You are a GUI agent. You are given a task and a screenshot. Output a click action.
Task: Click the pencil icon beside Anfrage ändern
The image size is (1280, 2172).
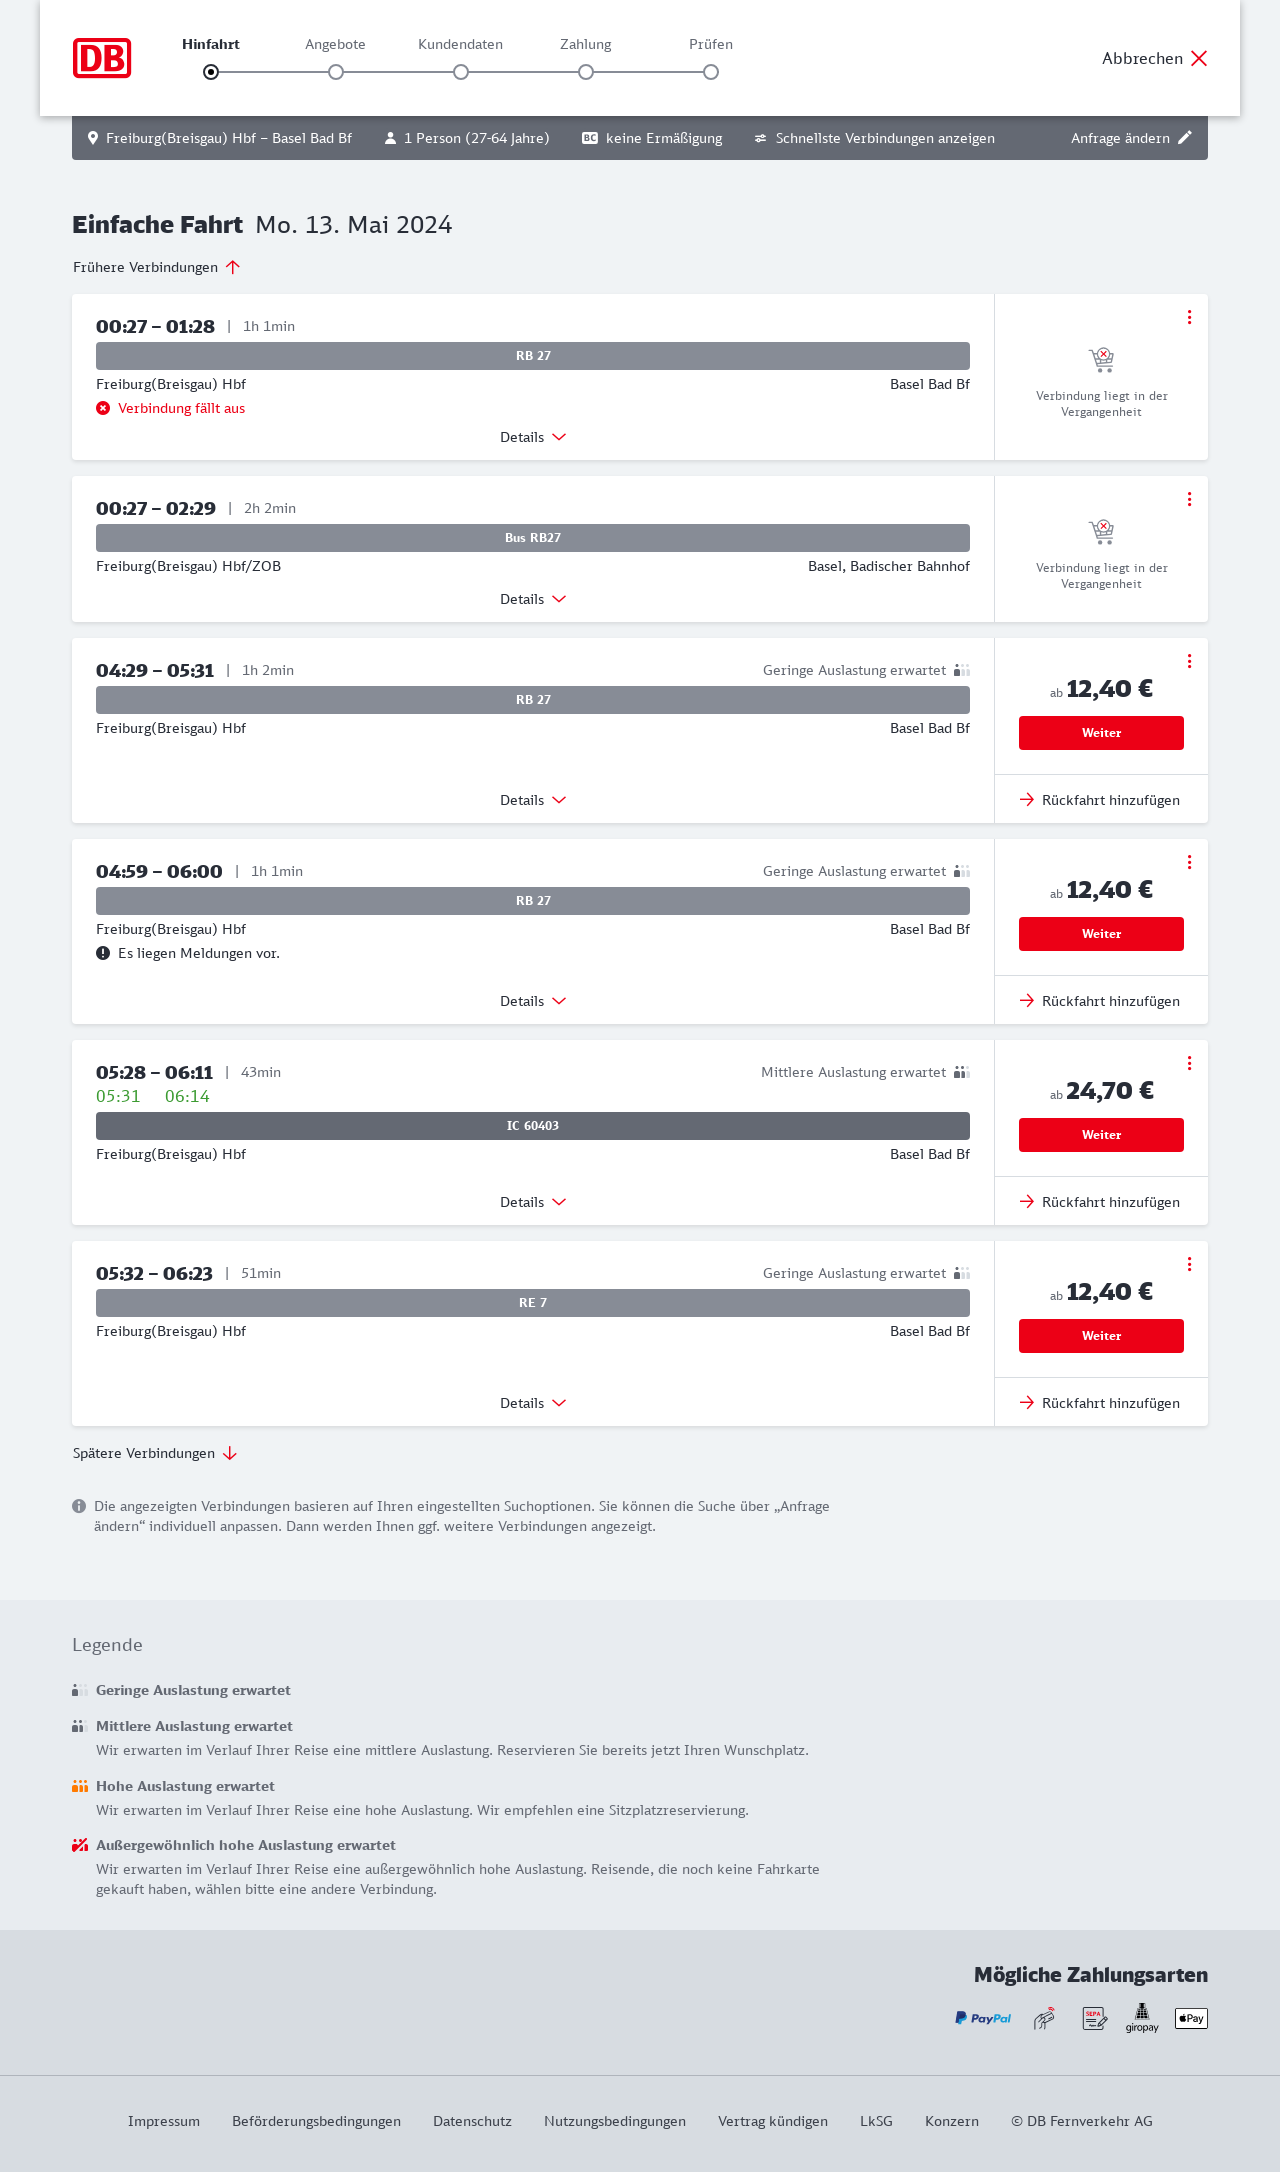click(x=1185, y=138)
